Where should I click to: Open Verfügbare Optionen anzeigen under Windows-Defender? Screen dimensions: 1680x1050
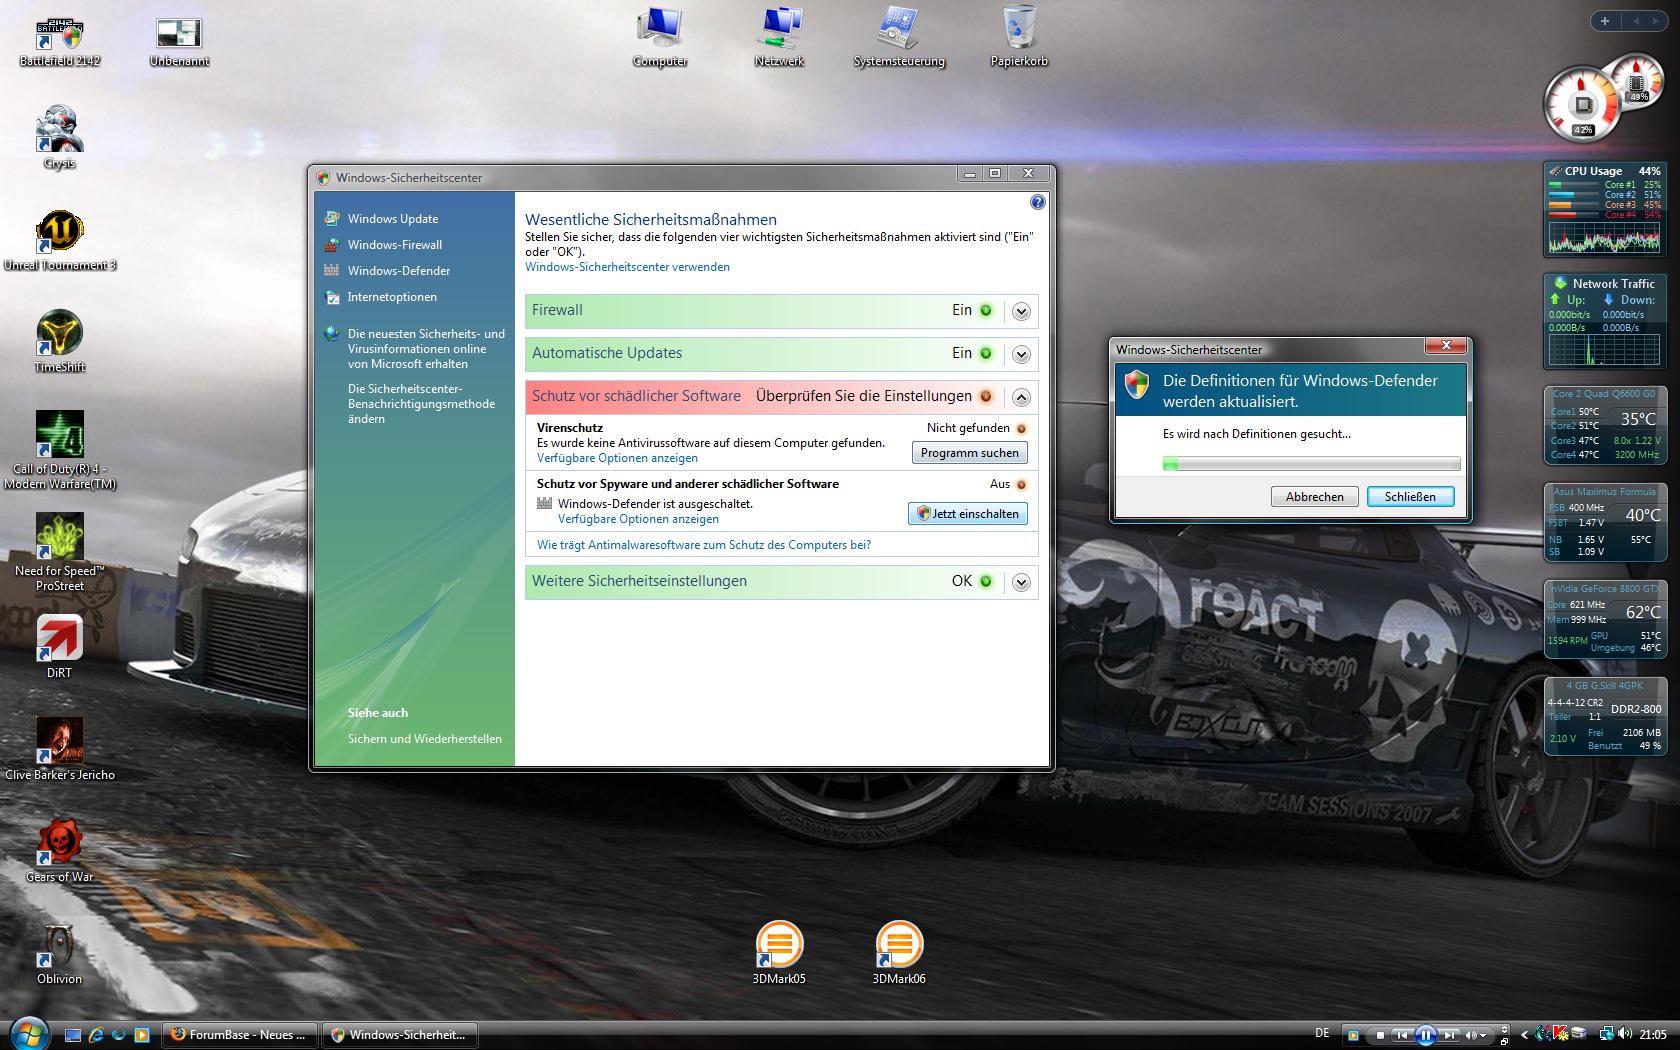638,519
